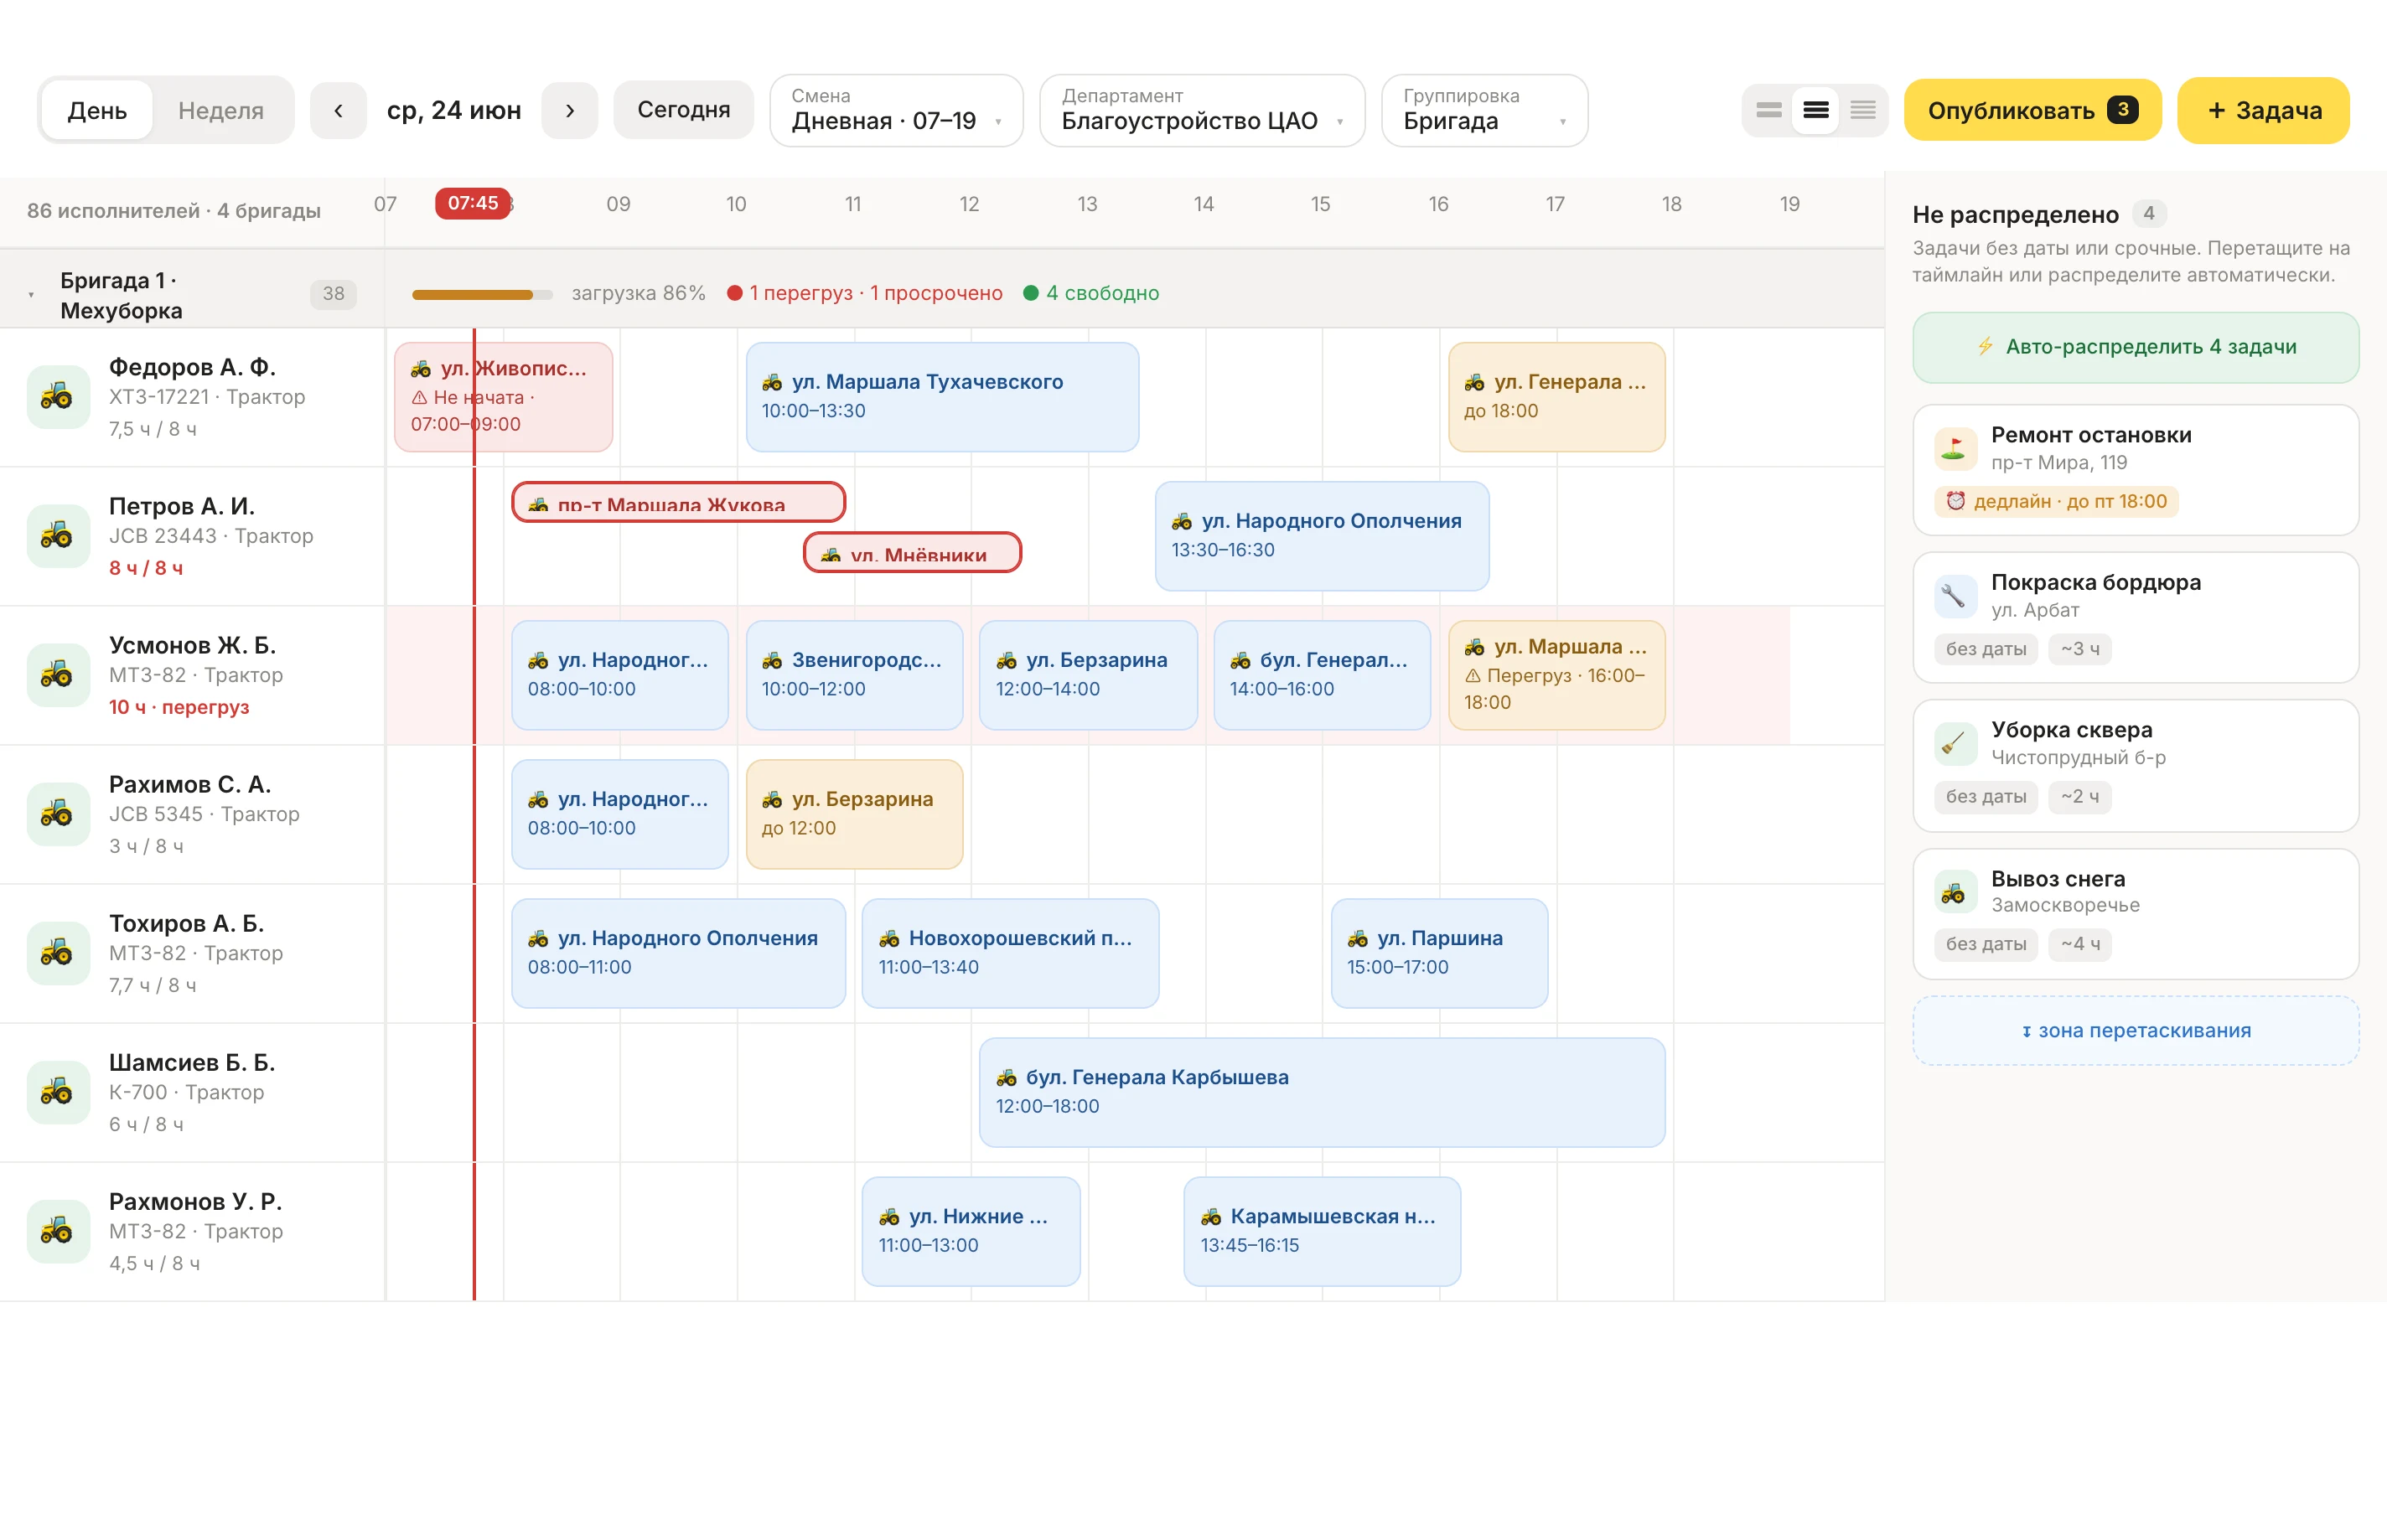Open ул. Маршала Тухачевского task 10:00–13:30
This screenshot has height=1540, width=2387.
tap(942, 397)
